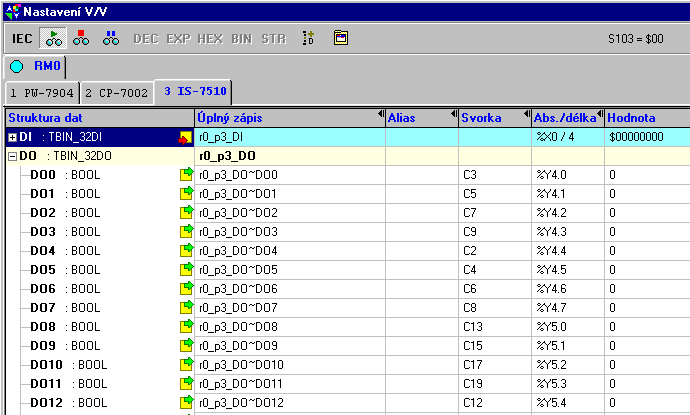Screen dimensions: 690x415
Task: Click the %Y5.2 address cell
Action: (568, 365)
